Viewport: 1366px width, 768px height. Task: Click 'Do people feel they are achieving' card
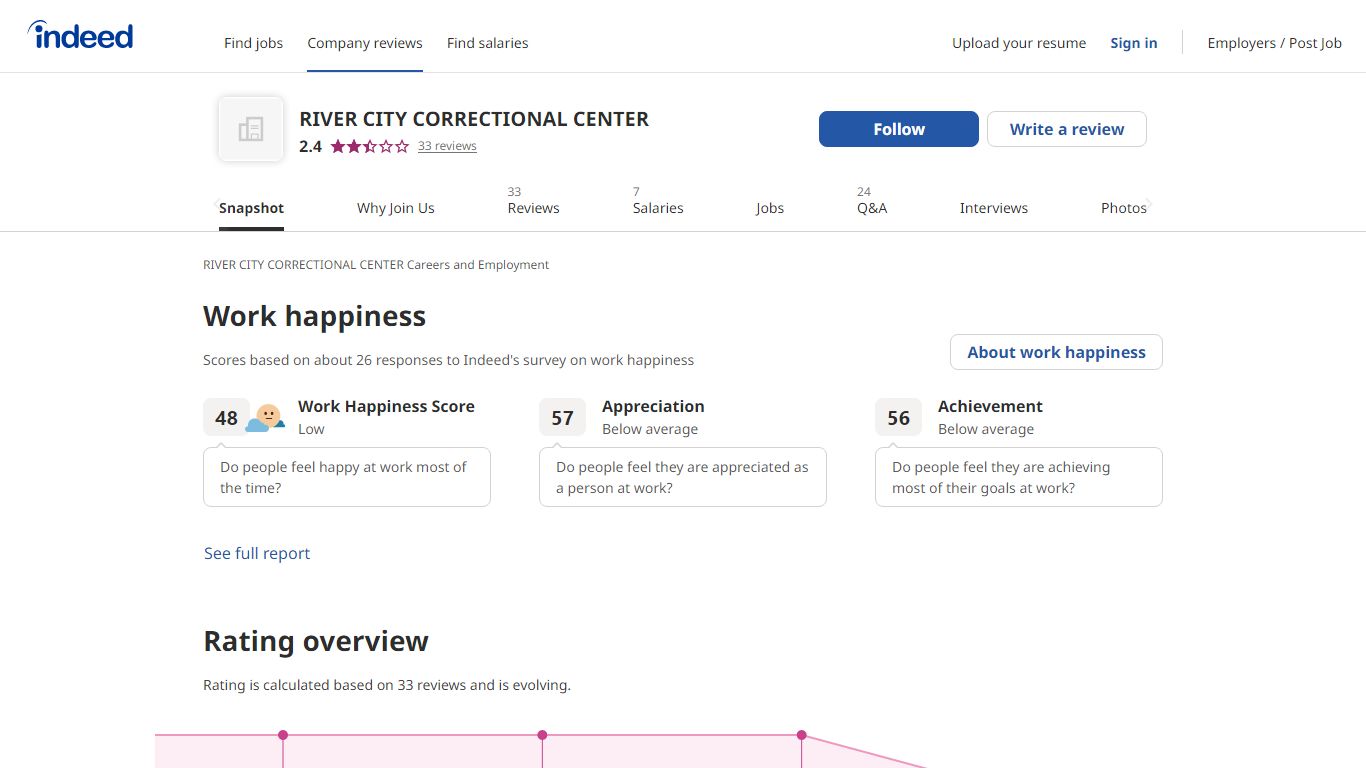point(1019,477)
